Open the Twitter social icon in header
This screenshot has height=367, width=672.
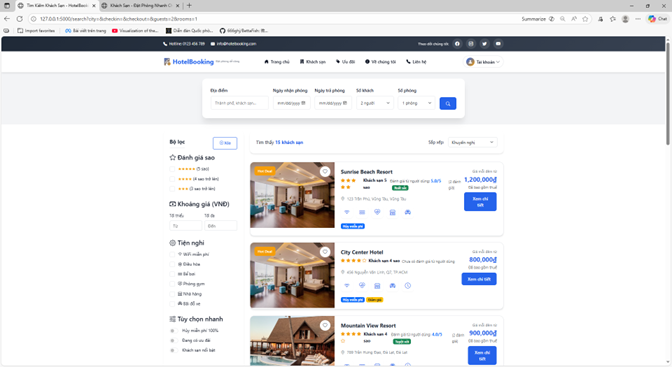484,44
